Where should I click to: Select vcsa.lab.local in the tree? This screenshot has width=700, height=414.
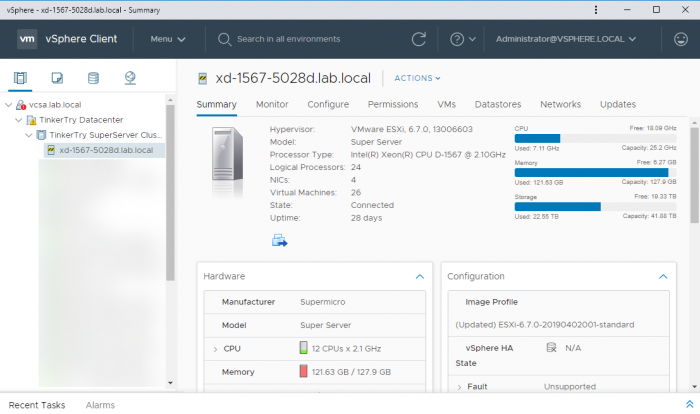[55, 105]
